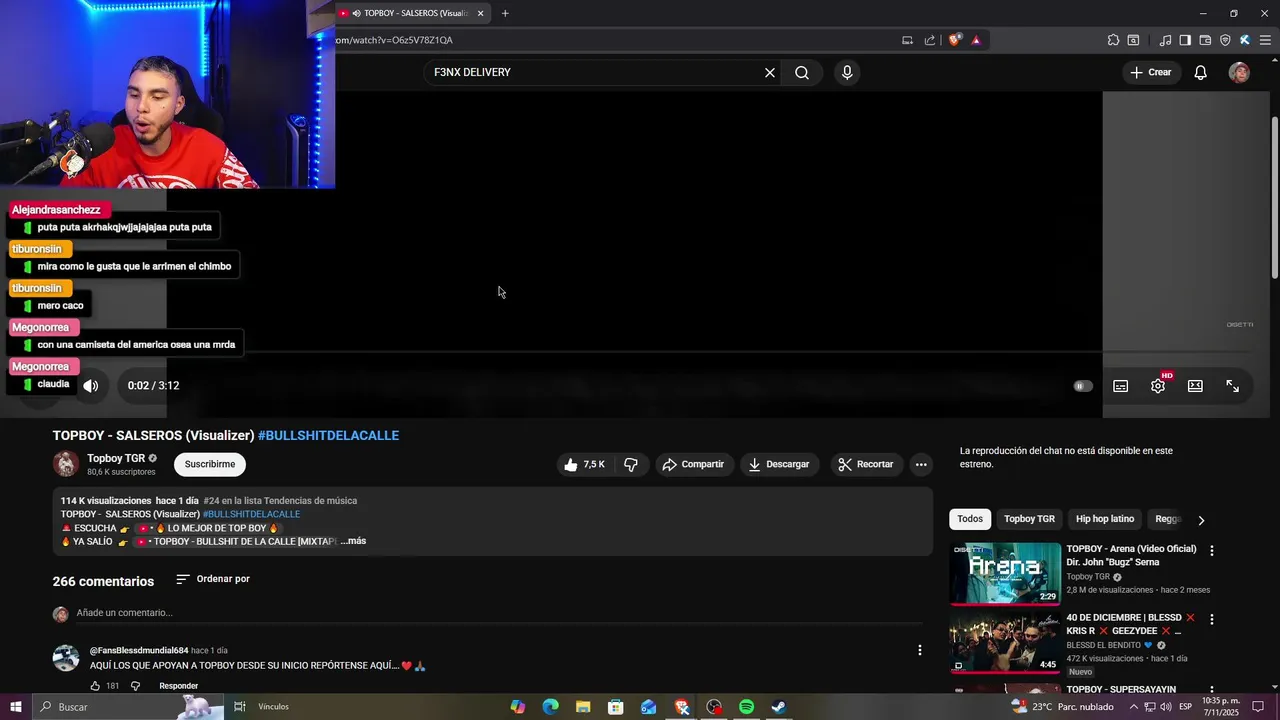The width and height of the screenshot is (1280, 720).
Task: Open the browser extensions puzzle icon
Action: pos(1113,40)
